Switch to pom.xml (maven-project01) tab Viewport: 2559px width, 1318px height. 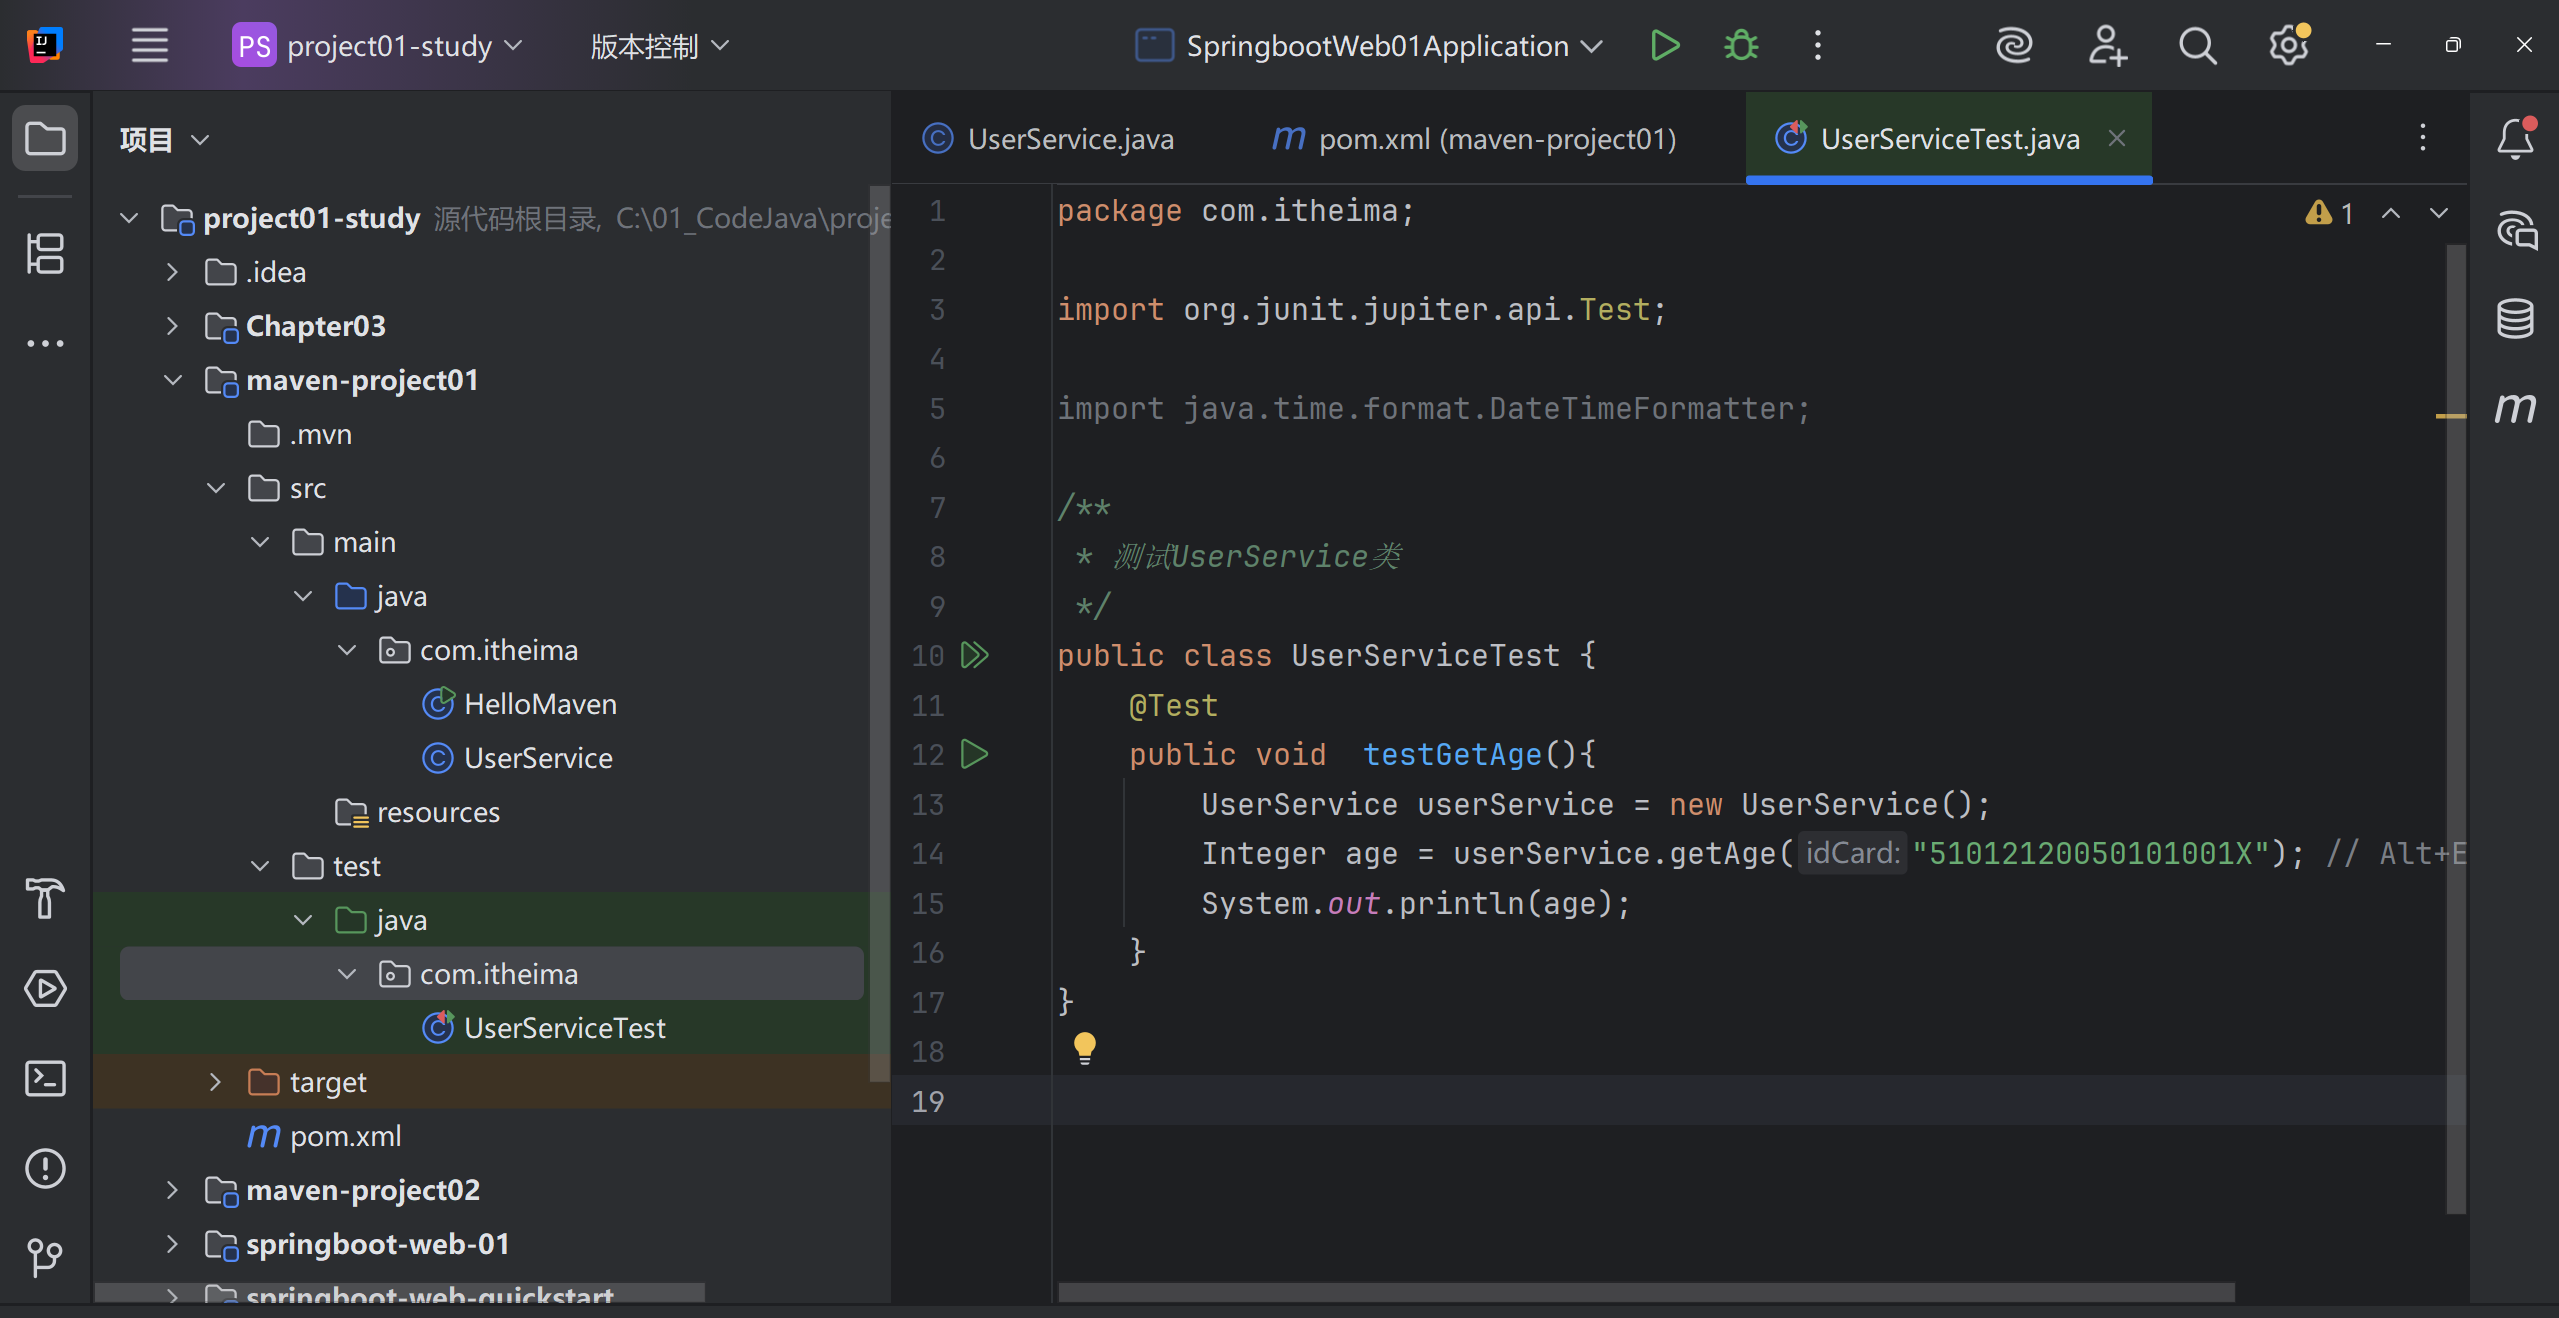1496,139
